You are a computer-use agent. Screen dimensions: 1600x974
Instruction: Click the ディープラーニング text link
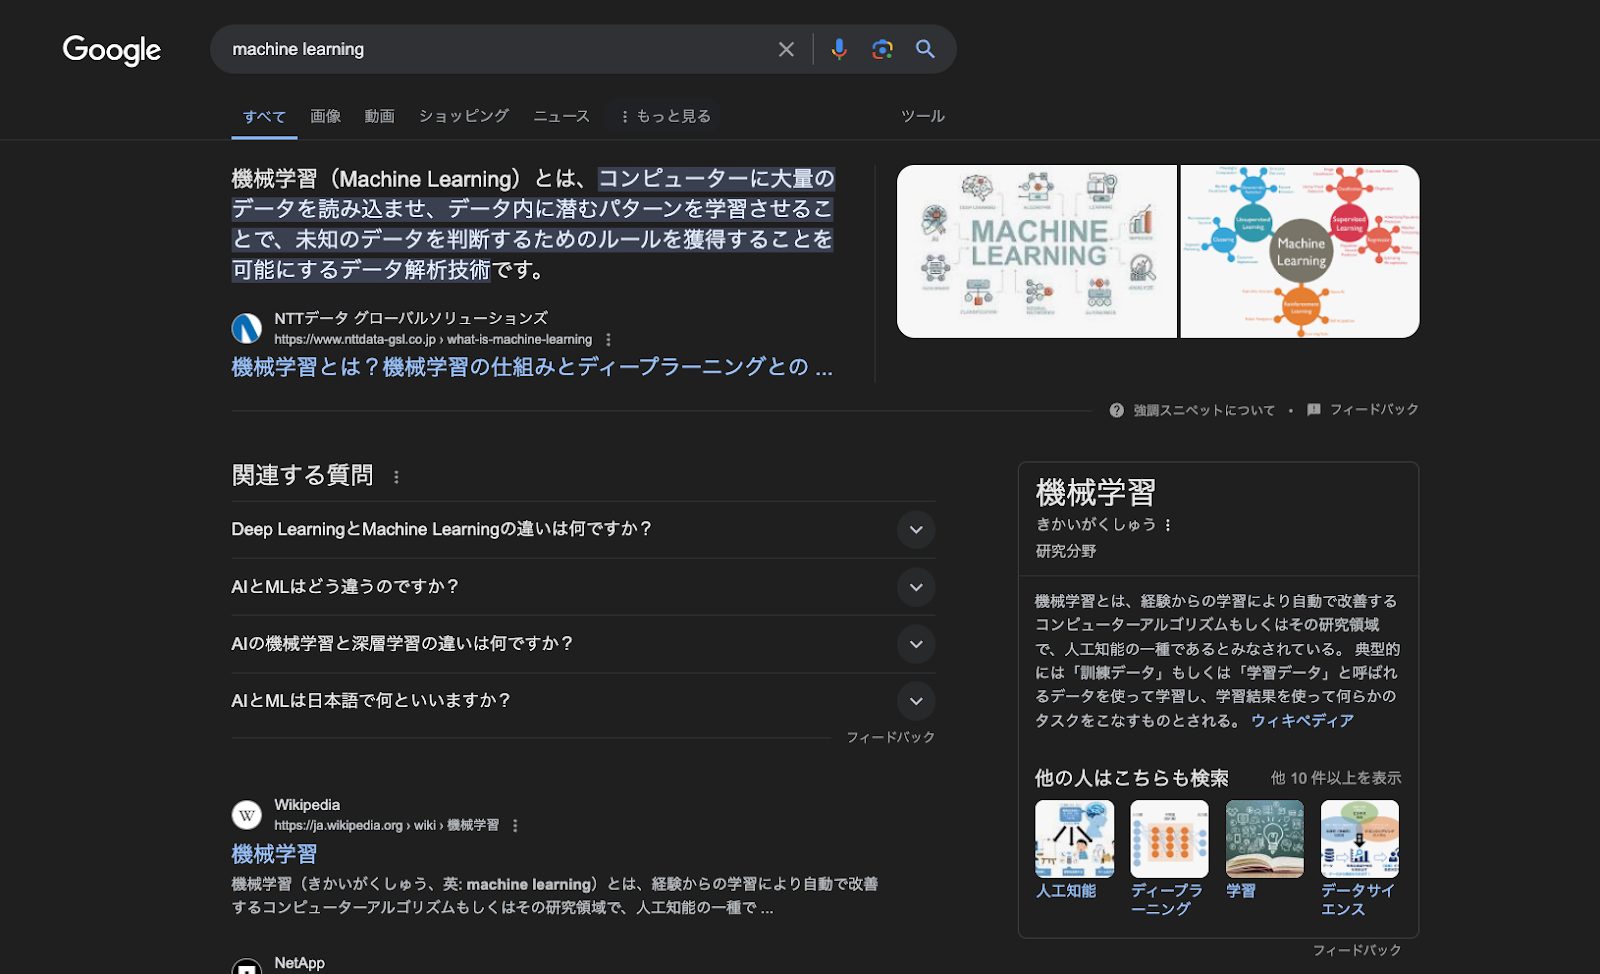(1166, 899)
